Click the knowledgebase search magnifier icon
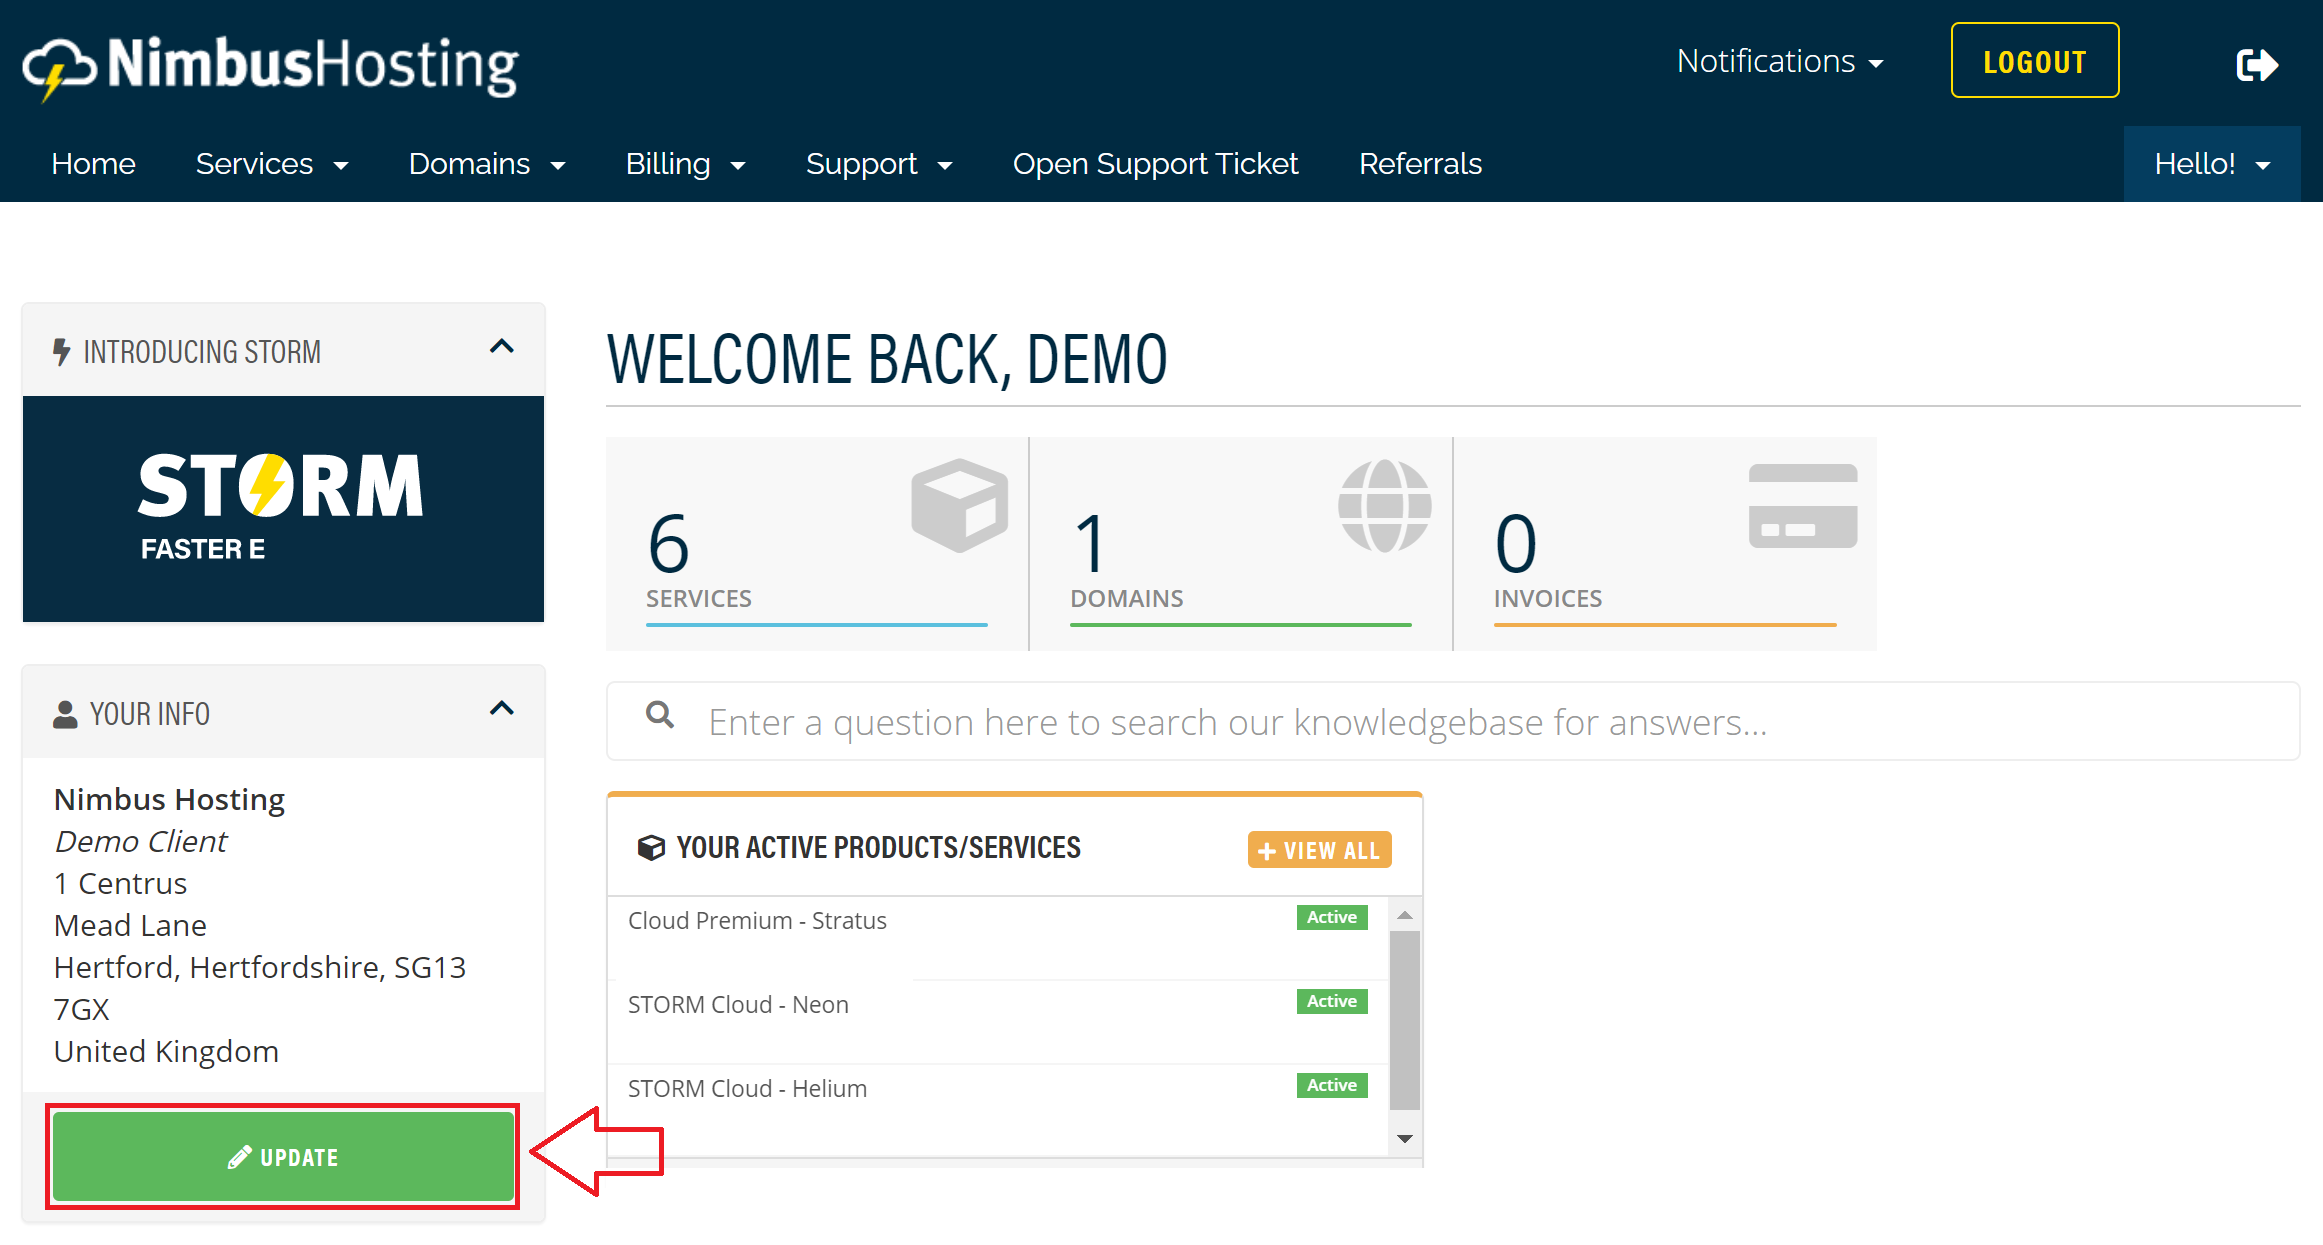This screenshot has height=1245, width=2323. pyautogui.click(x=660, y=715)
